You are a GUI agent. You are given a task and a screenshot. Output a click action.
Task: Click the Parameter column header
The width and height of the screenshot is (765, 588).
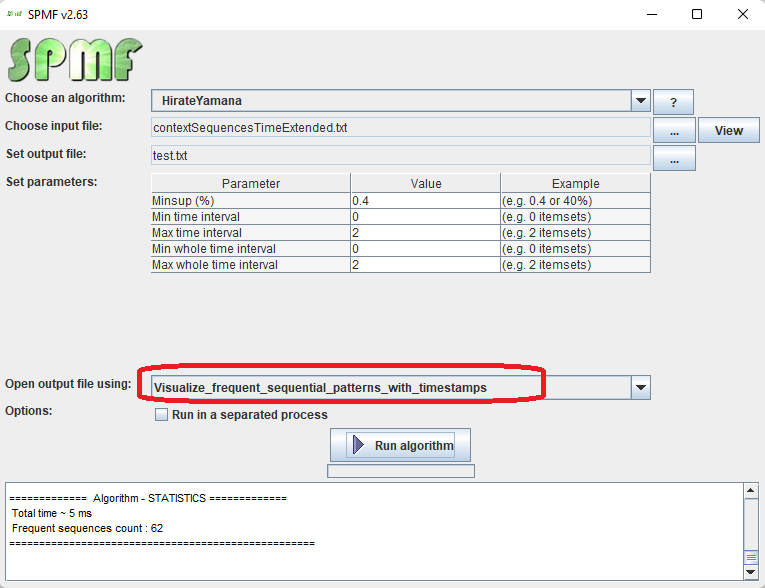pos(251,184)
